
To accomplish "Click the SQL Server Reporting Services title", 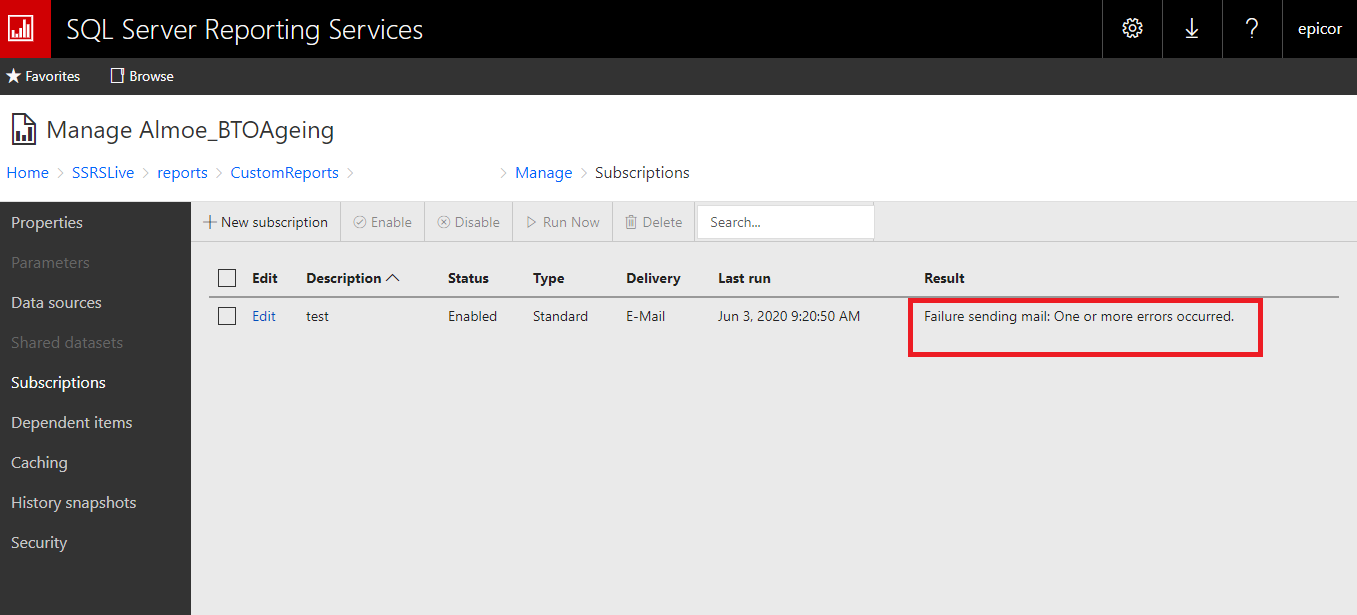I will [x=244, y=30].
